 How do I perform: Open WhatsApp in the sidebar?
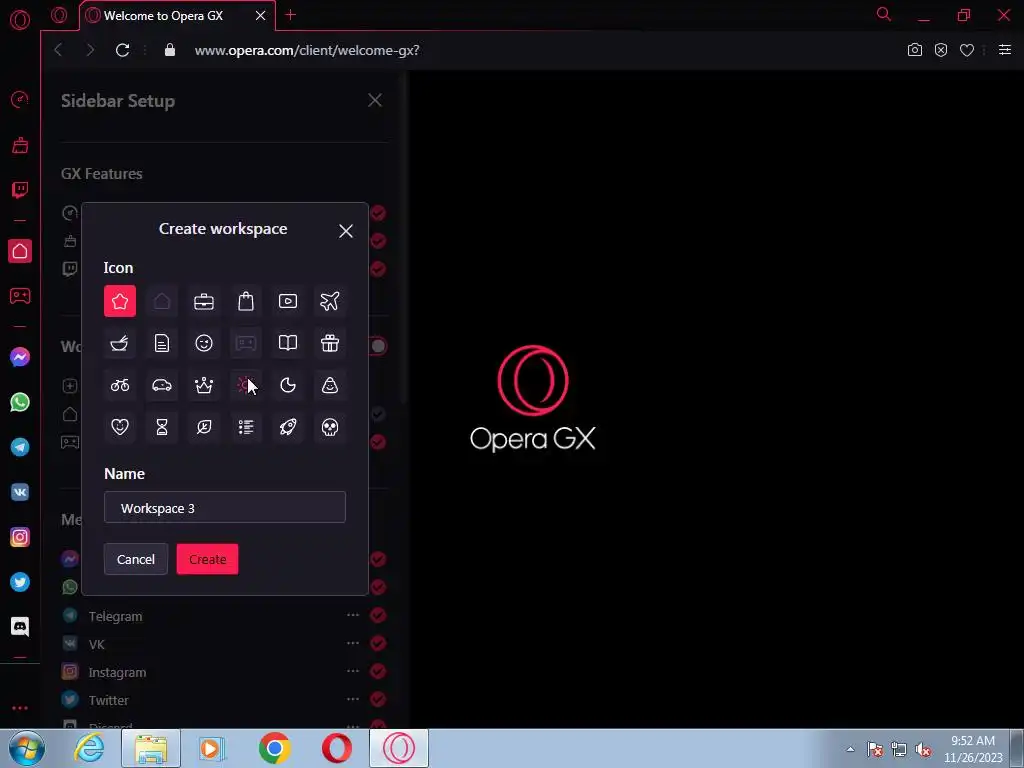coord(20,402)
